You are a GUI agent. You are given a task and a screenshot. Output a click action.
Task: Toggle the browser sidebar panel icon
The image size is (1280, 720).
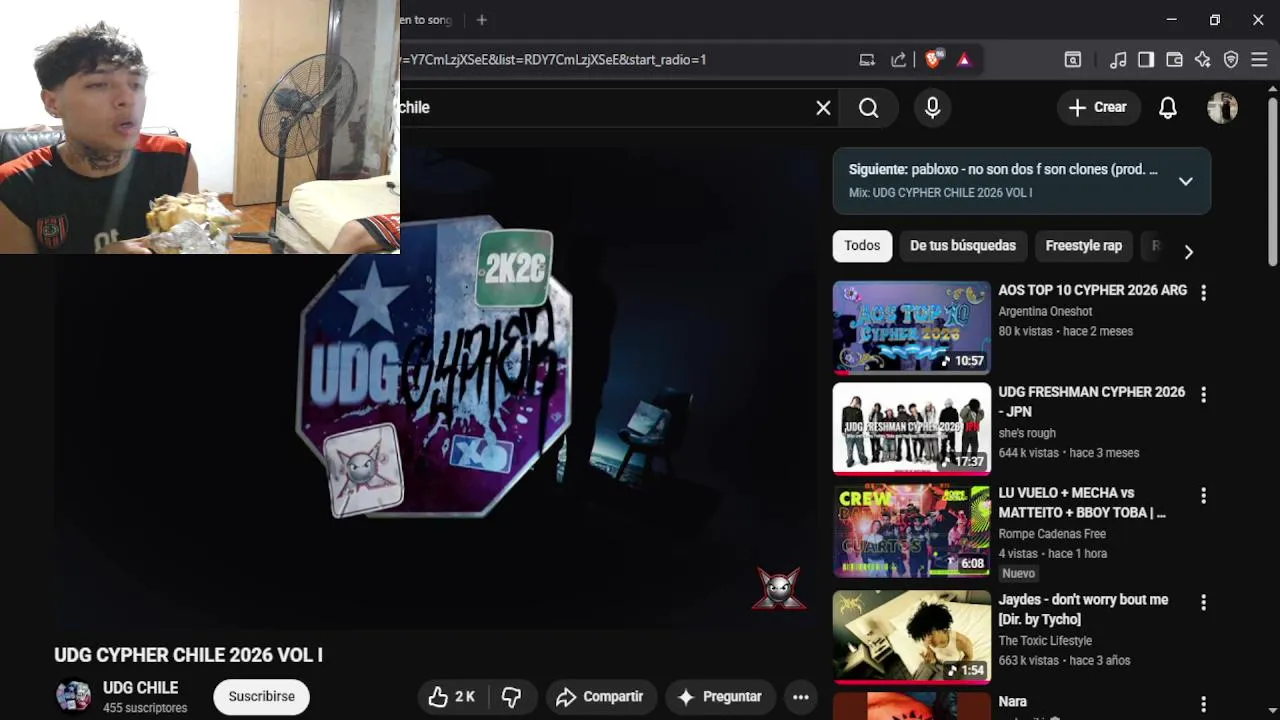[1146, 60]
